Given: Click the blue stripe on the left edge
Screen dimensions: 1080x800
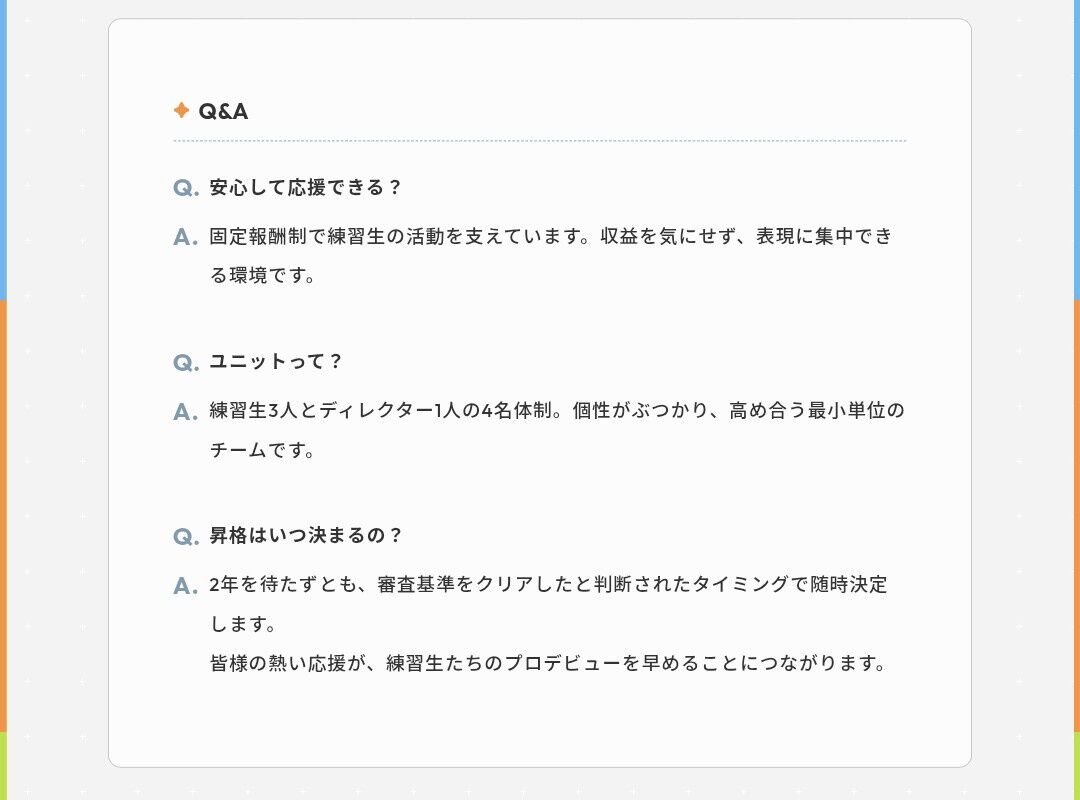Looking at the screenshot, I should click(x=3, y=150).
